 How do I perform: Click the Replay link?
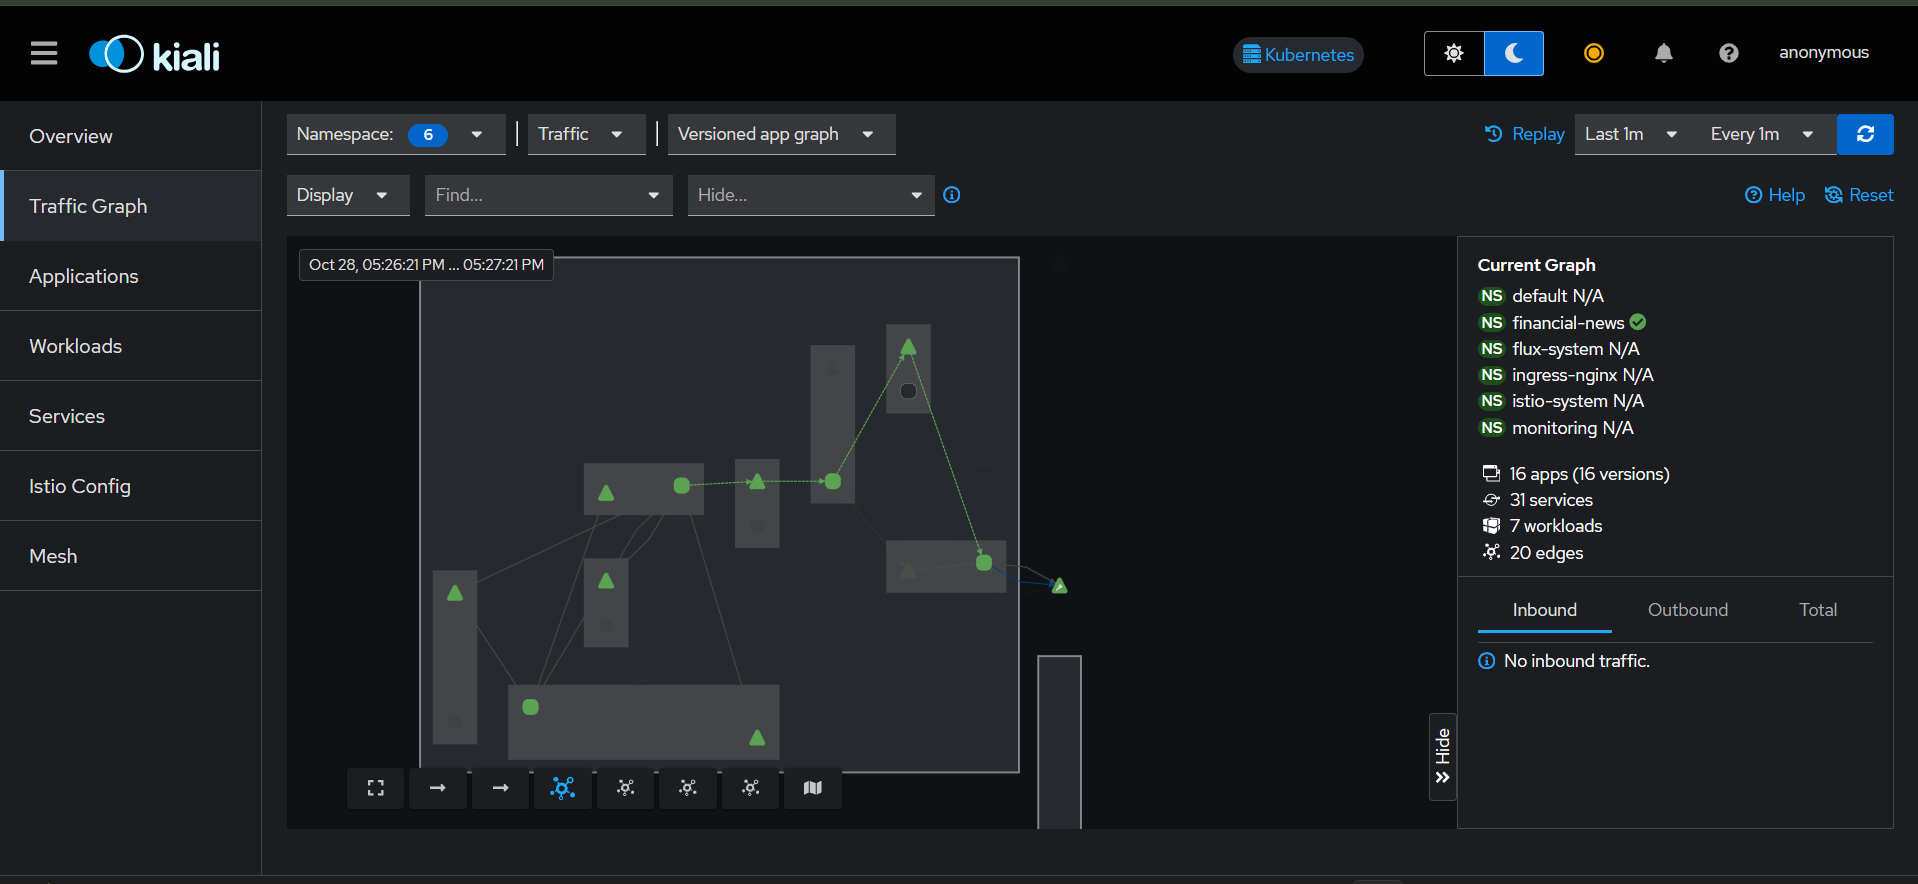[1525, 134]
